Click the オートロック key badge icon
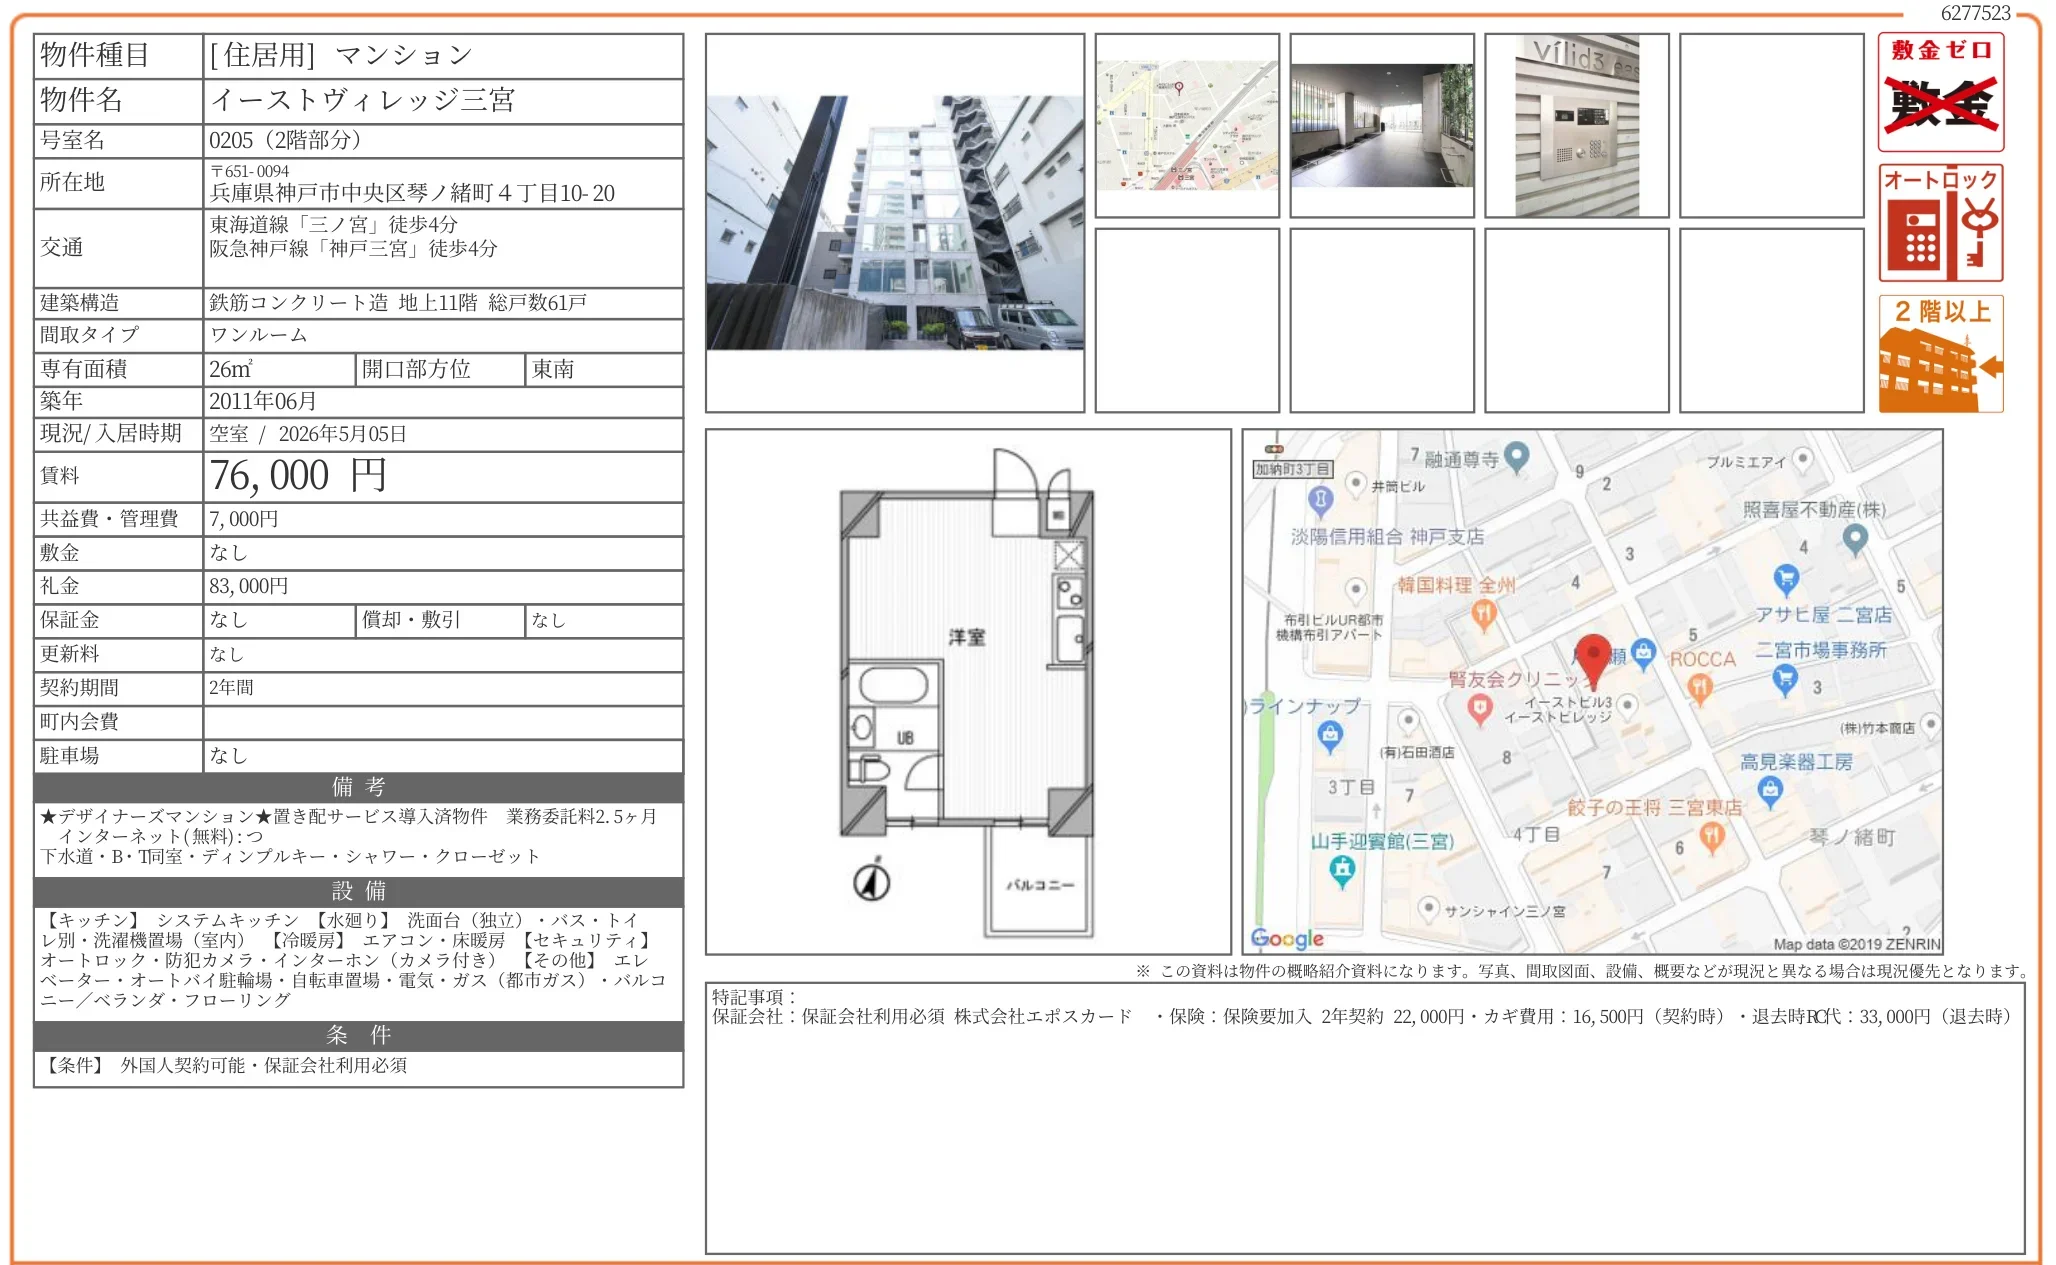Image resolution: width=2056 pixels, height=1265 pixels. [x=1940, y=223]
